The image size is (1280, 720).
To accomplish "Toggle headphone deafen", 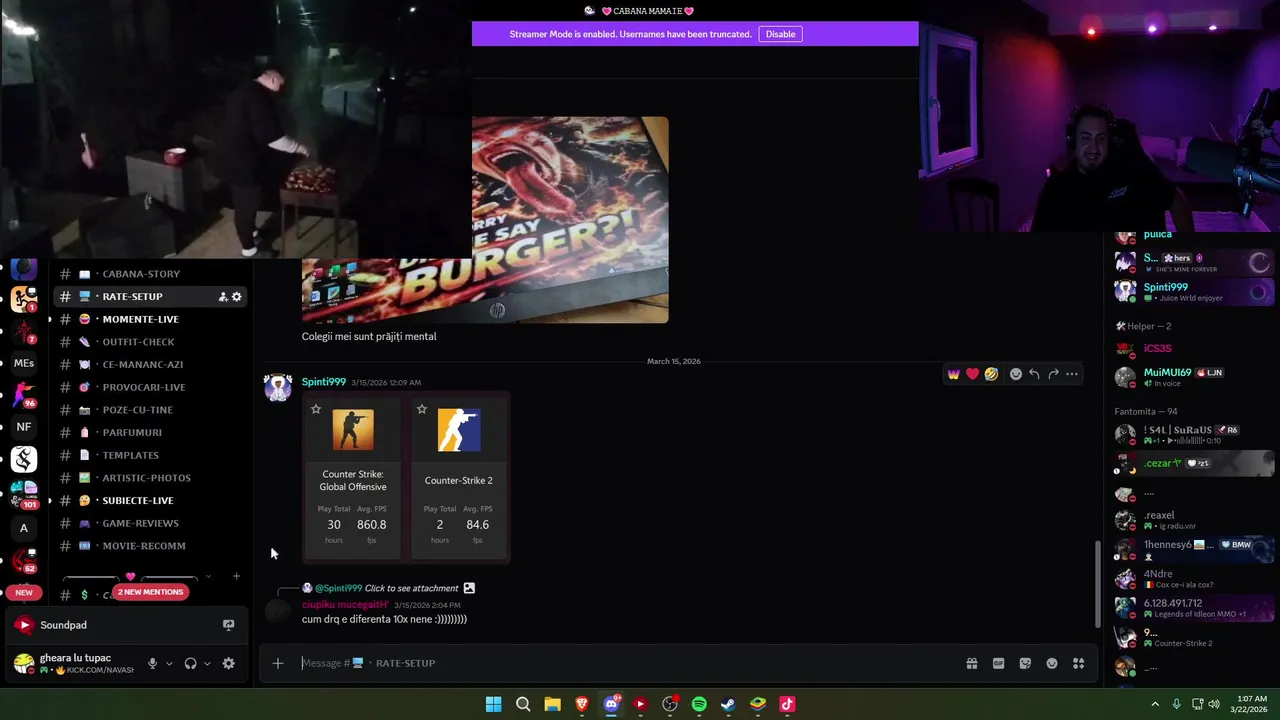I will [x=190, y=663].
